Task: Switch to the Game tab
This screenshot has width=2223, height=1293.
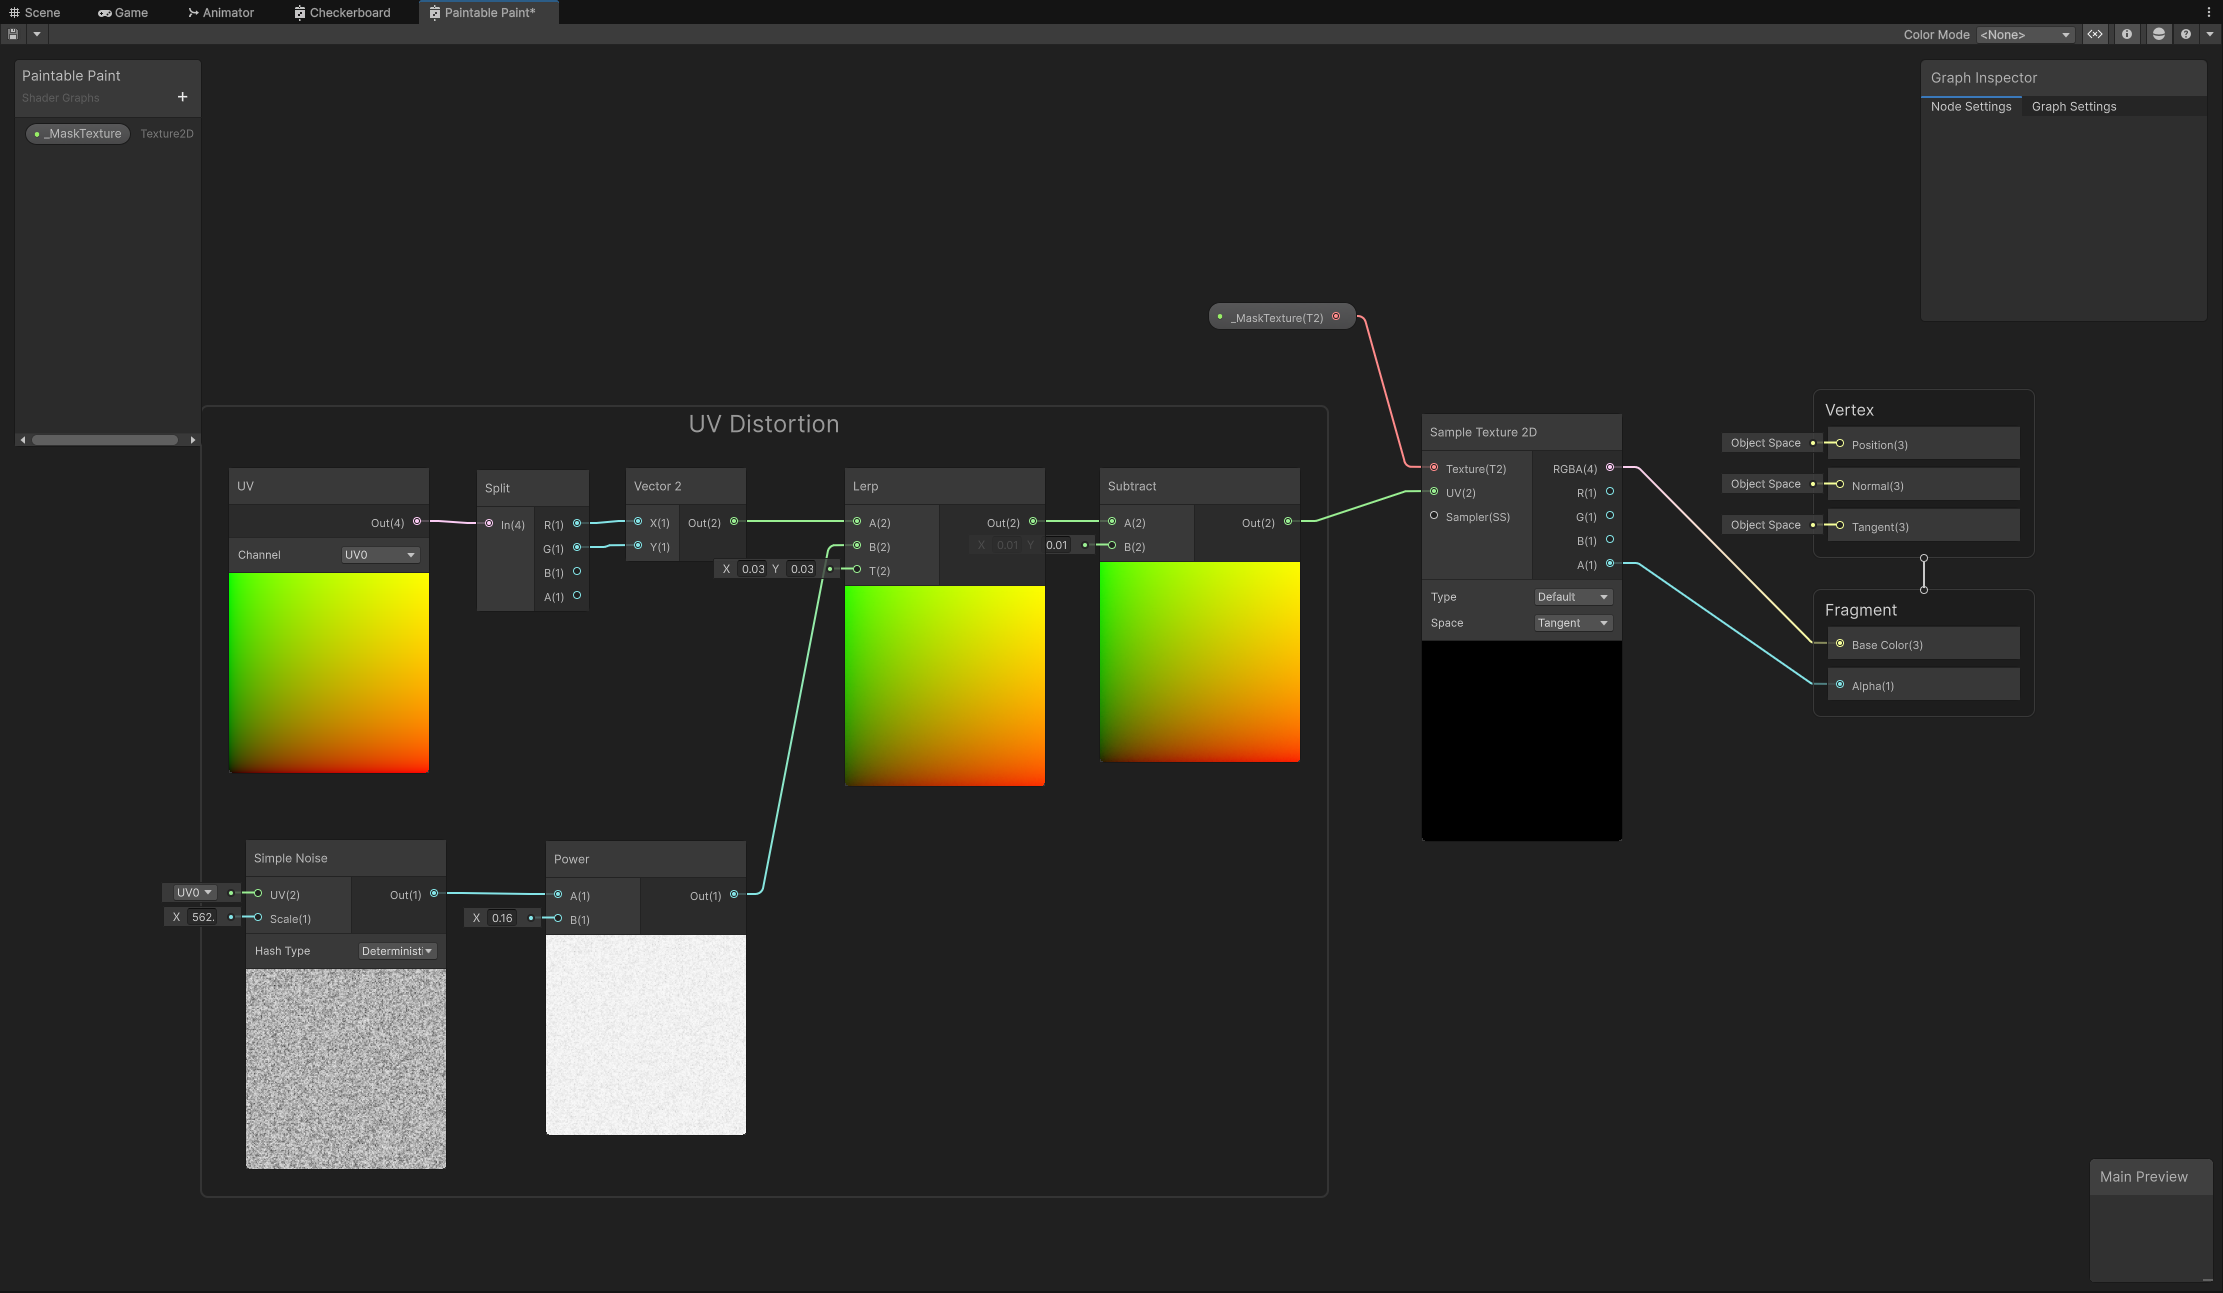Action: [123, 12]
